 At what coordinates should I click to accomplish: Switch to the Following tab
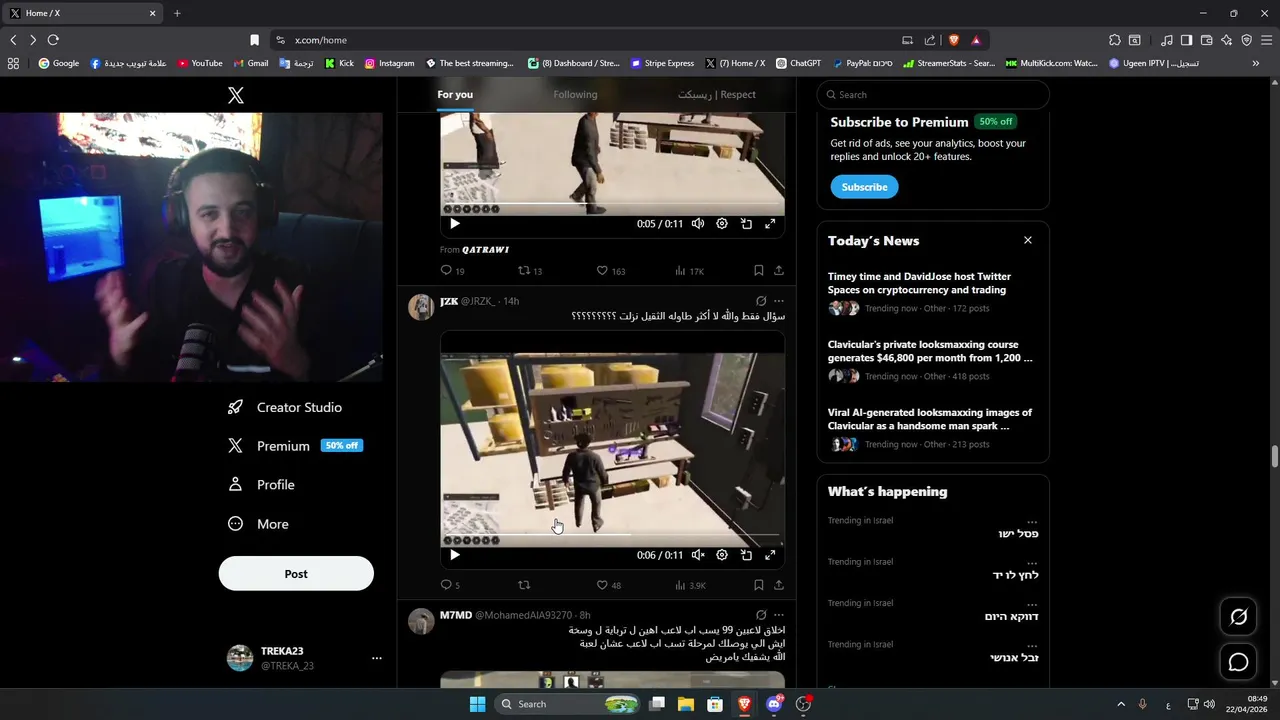click(x=575, y=95)
